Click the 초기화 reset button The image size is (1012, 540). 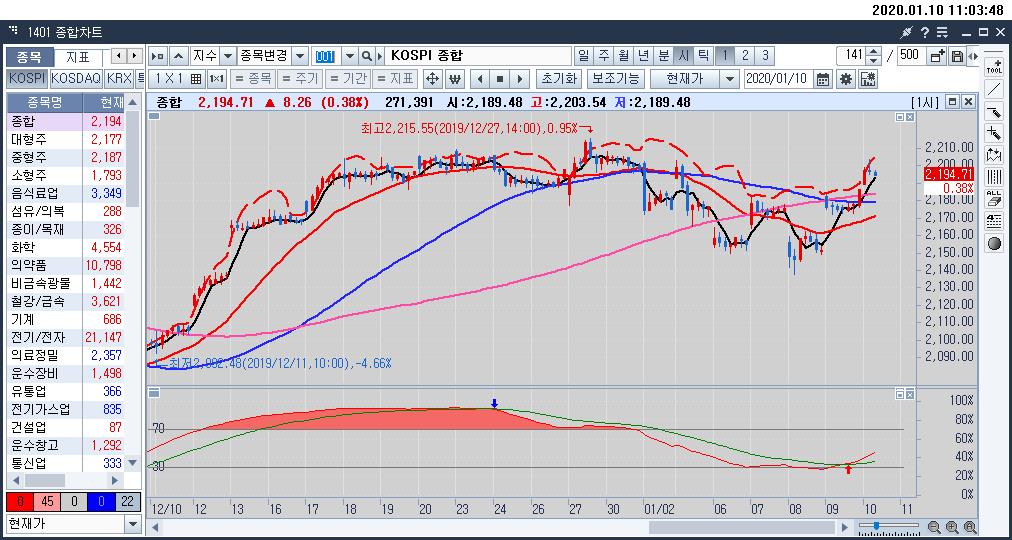click(560, 79)
